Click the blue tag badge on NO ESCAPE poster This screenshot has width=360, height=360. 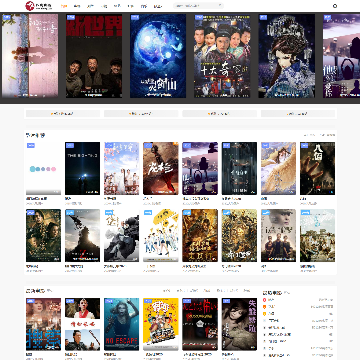(109, 301)
